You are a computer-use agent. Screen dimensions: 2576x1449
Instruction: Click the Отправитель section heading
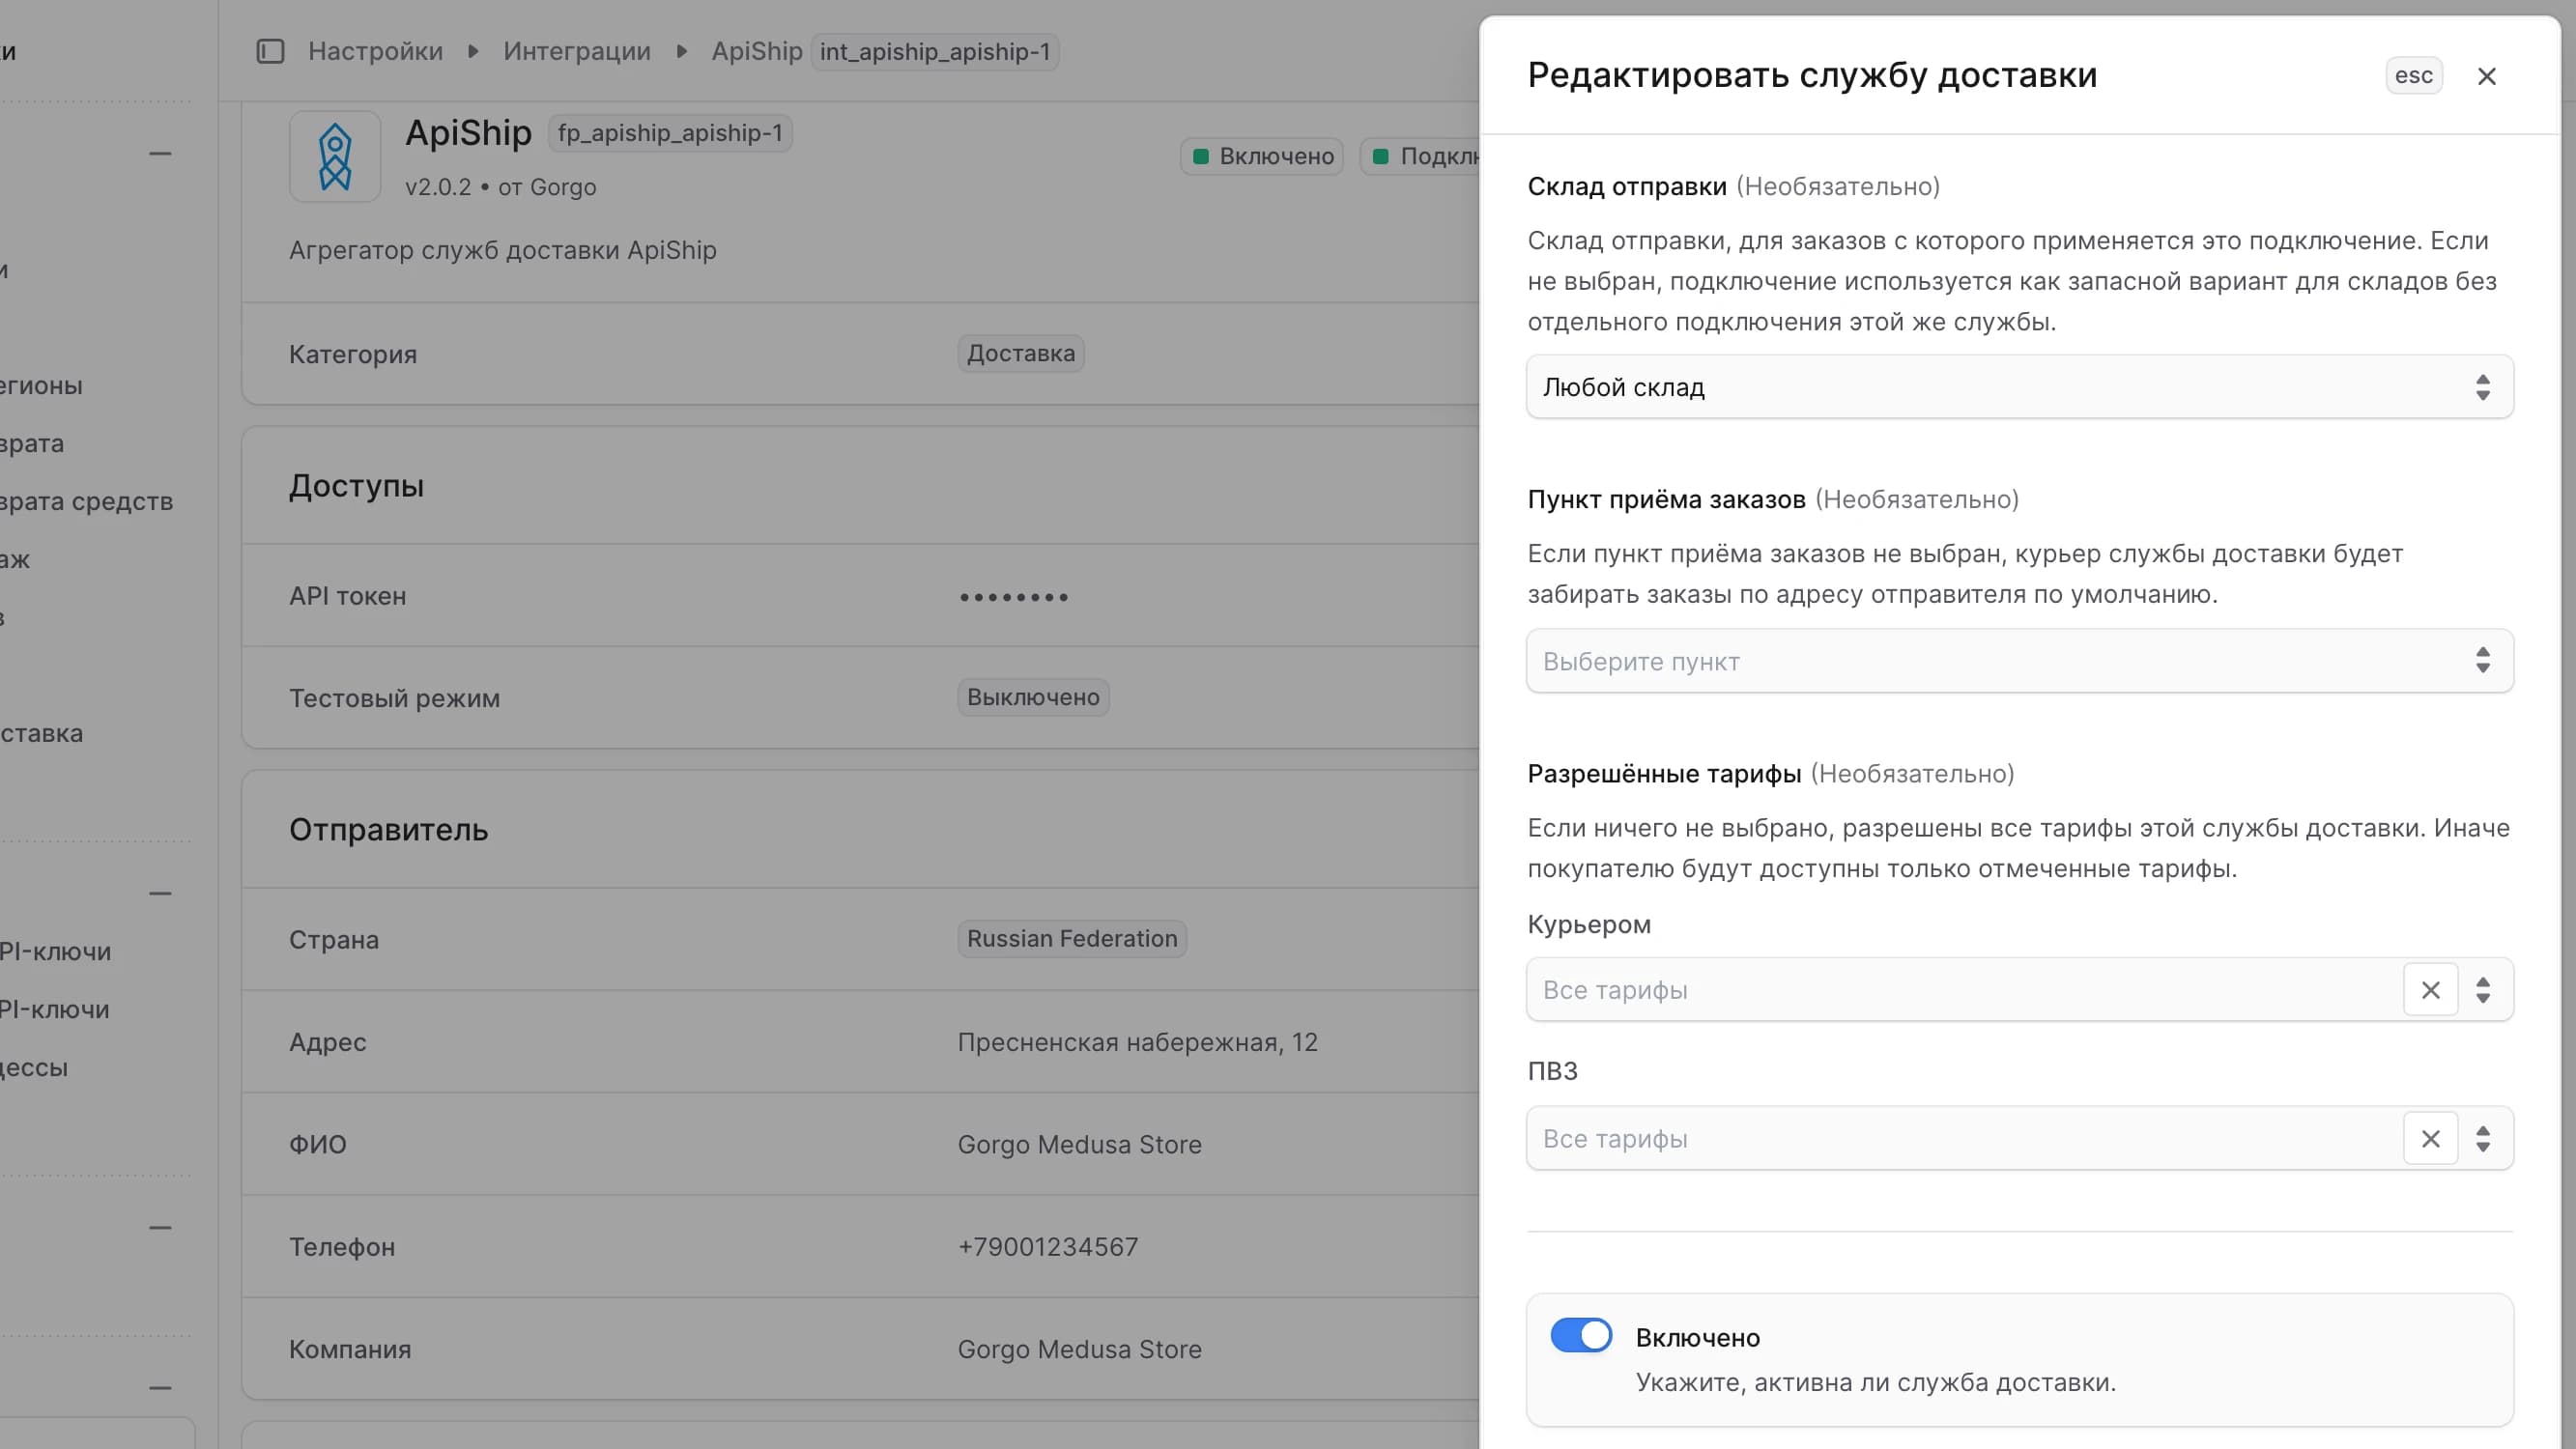click(x=388, y=829)
